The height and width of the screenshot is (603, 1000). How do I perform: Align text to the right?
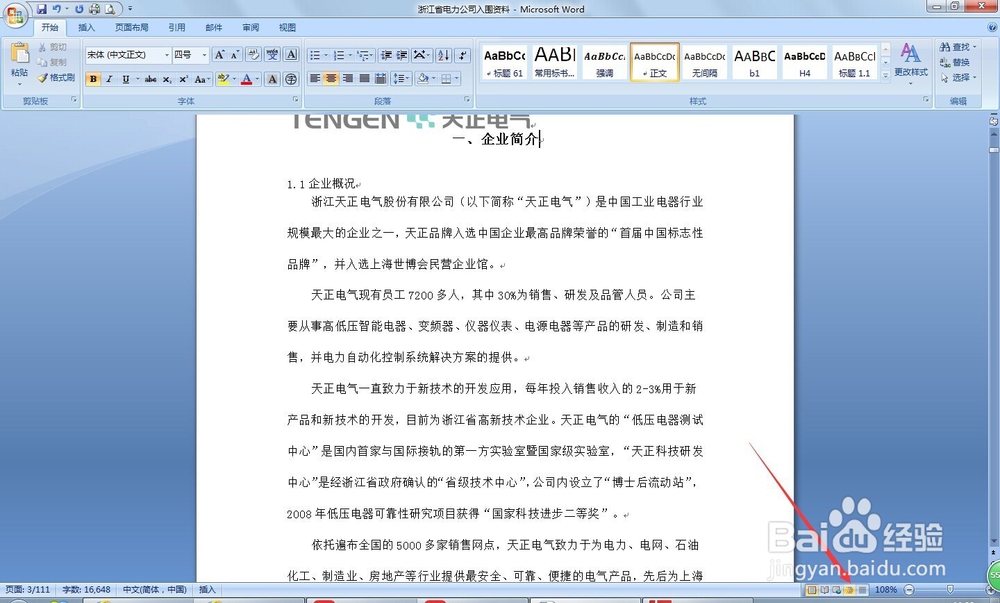coord(348,78)
